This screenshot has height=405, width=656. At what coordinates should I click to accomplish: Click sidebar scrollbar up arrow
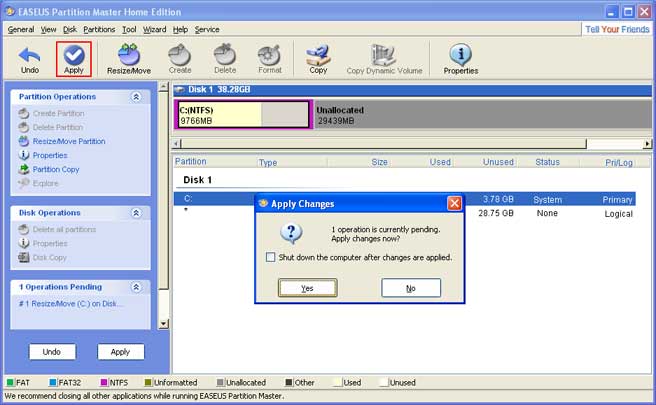click(164, 87)
